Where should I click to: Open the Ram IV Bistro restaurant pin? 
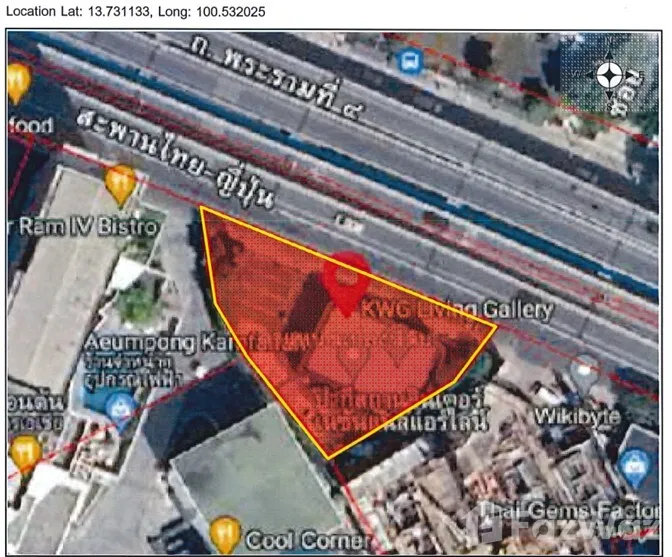[x=121, y=184]
